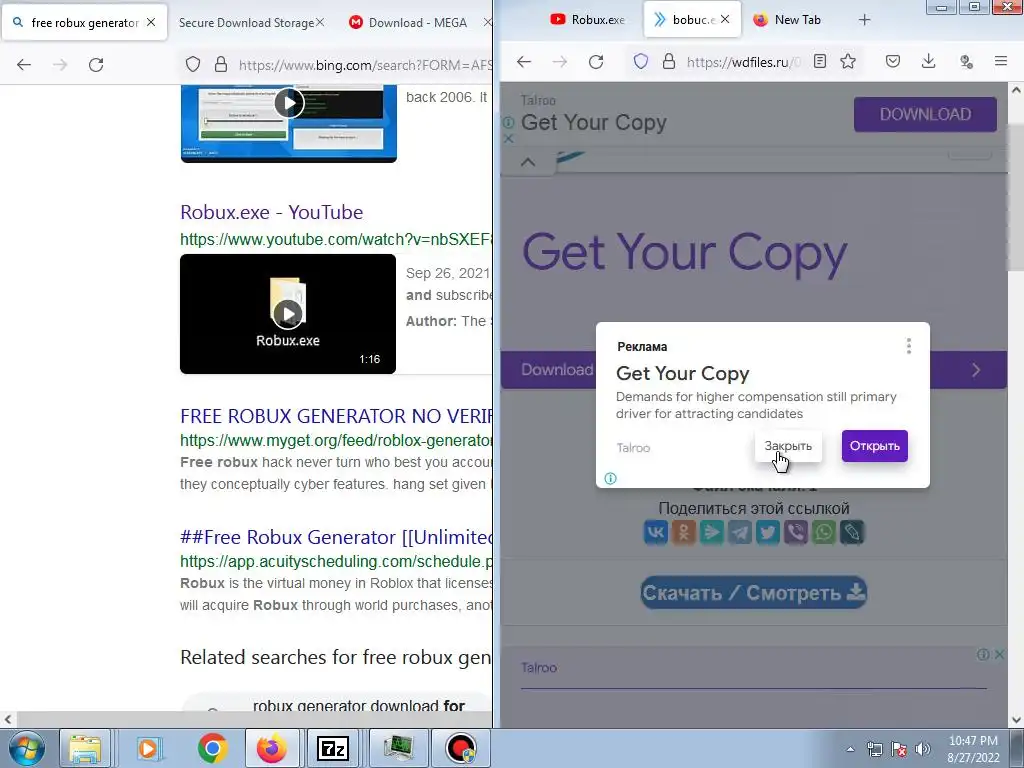1024x768 pixels.
Task: Go back in the wdfiles.ru window
Action: pyautogui.click(x=524, y=62)
